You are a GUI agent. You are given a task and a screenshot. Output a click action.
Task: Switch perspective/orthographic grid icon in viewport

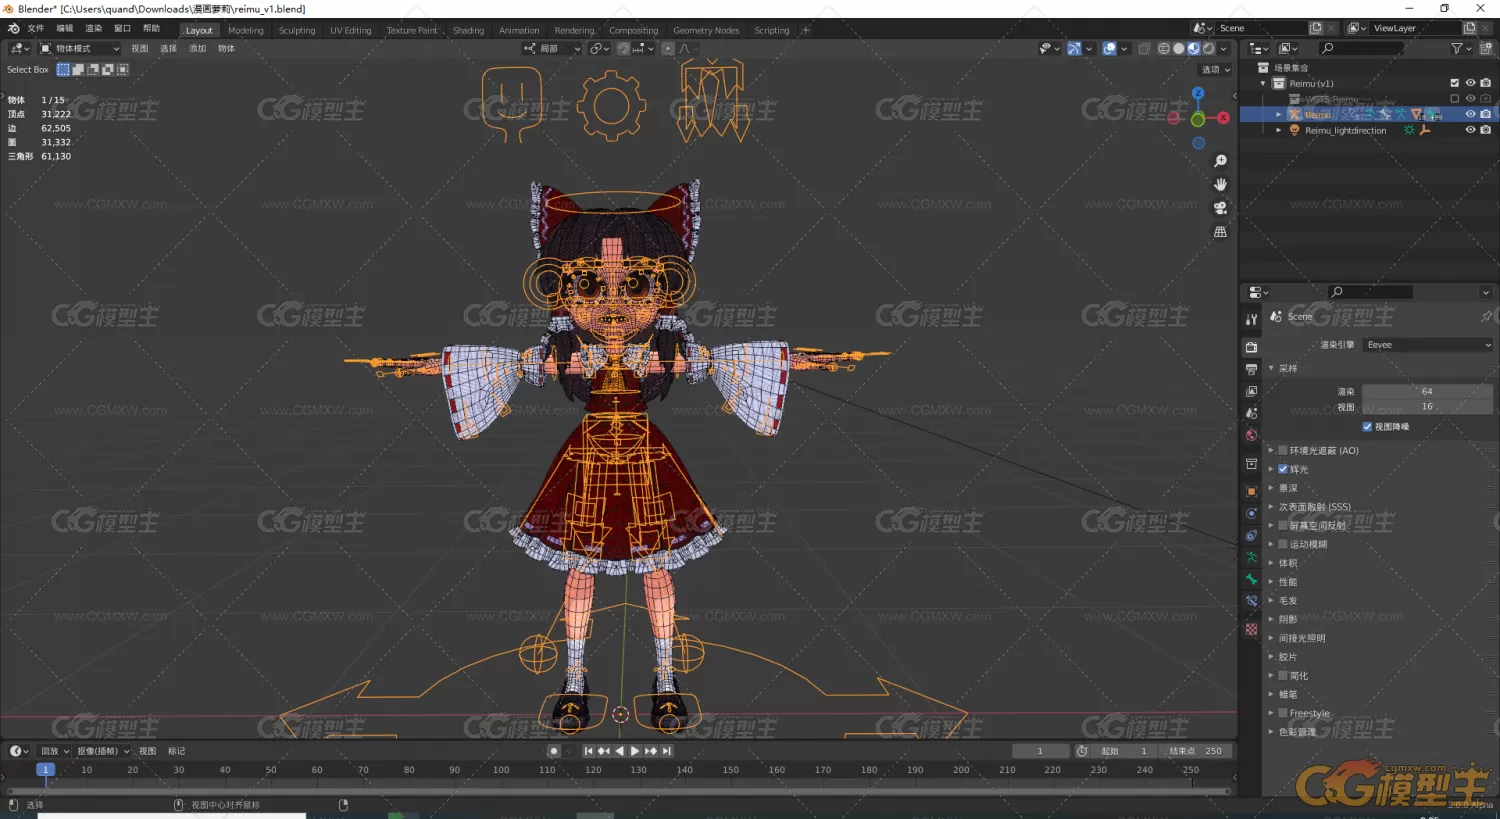pos(1220,231)
